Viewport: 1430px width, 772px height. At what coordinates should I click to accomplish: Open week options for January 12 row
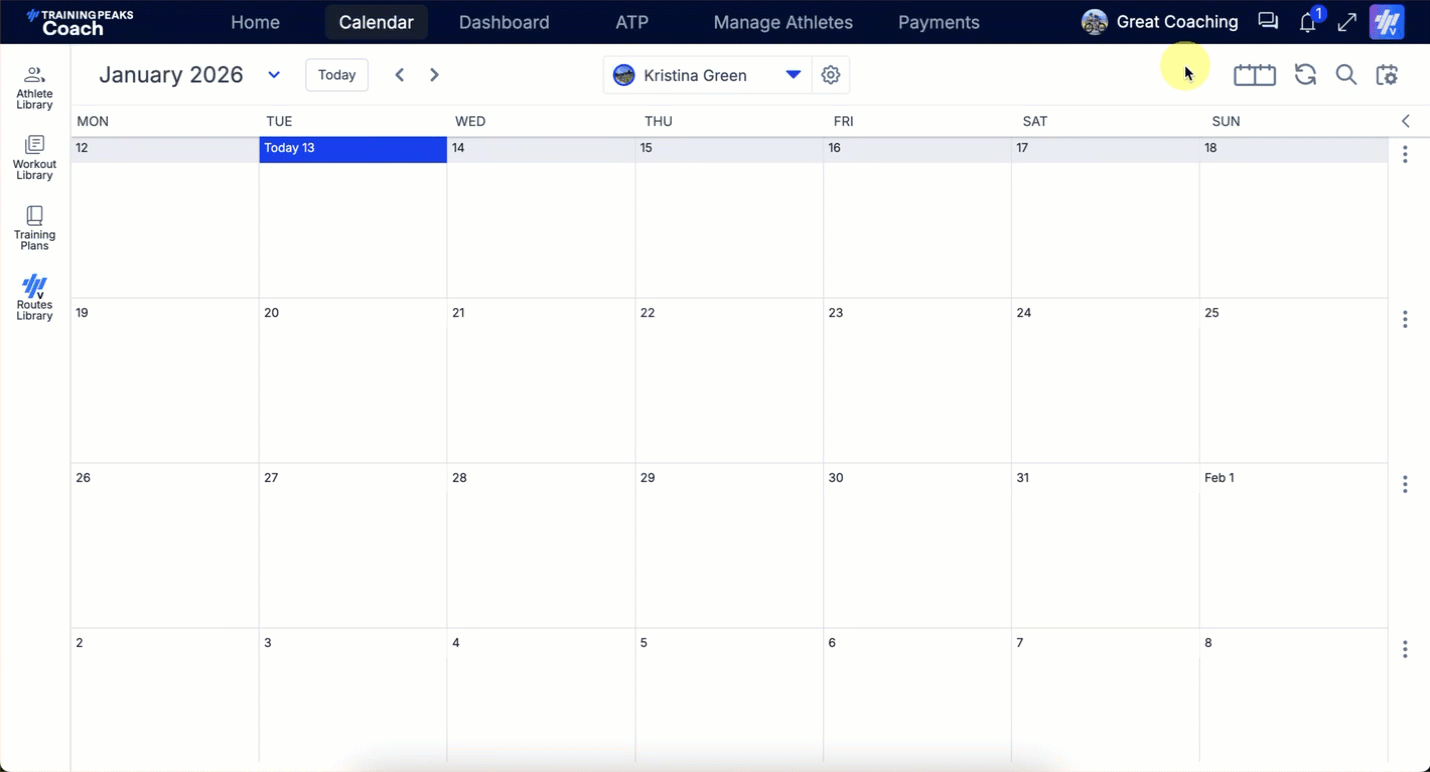click(1405, 155)
